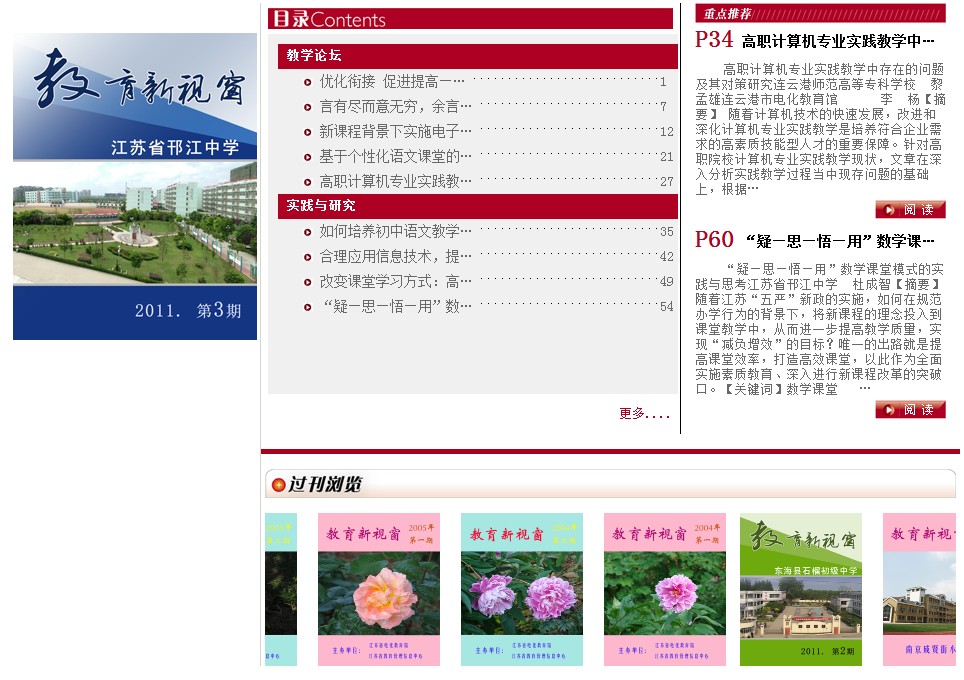The height and width of the screenshot is (680, 964).
Task: Open the 实践与研究 section header
Action: [x=320, y=206]
